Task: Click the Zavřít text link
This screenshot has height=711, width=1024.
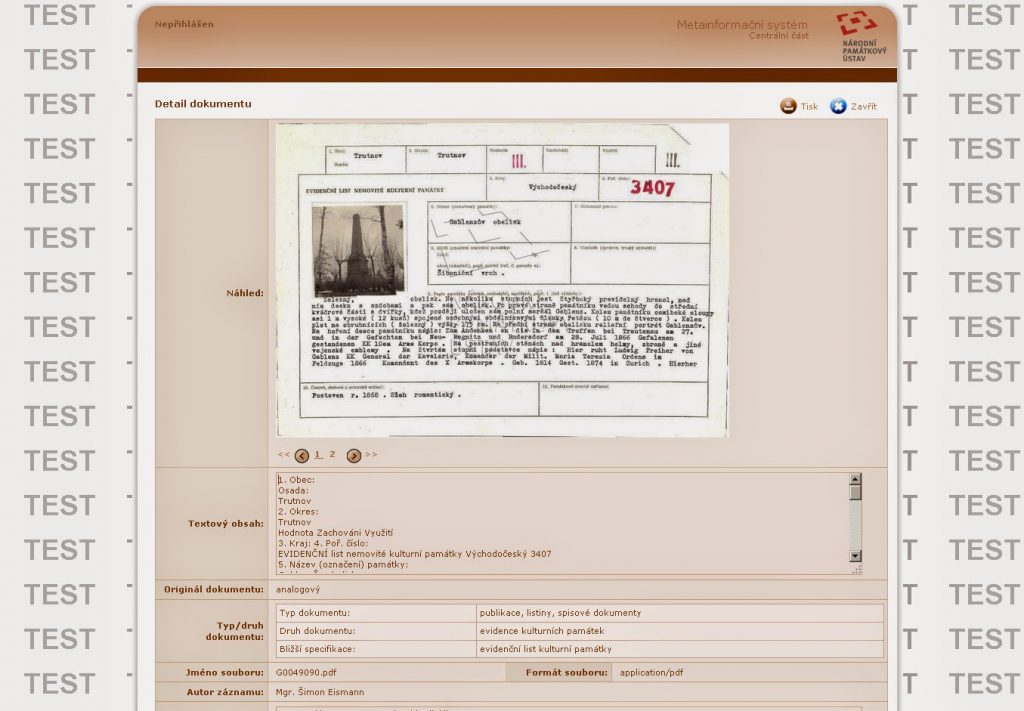Action: pos(863,106)
